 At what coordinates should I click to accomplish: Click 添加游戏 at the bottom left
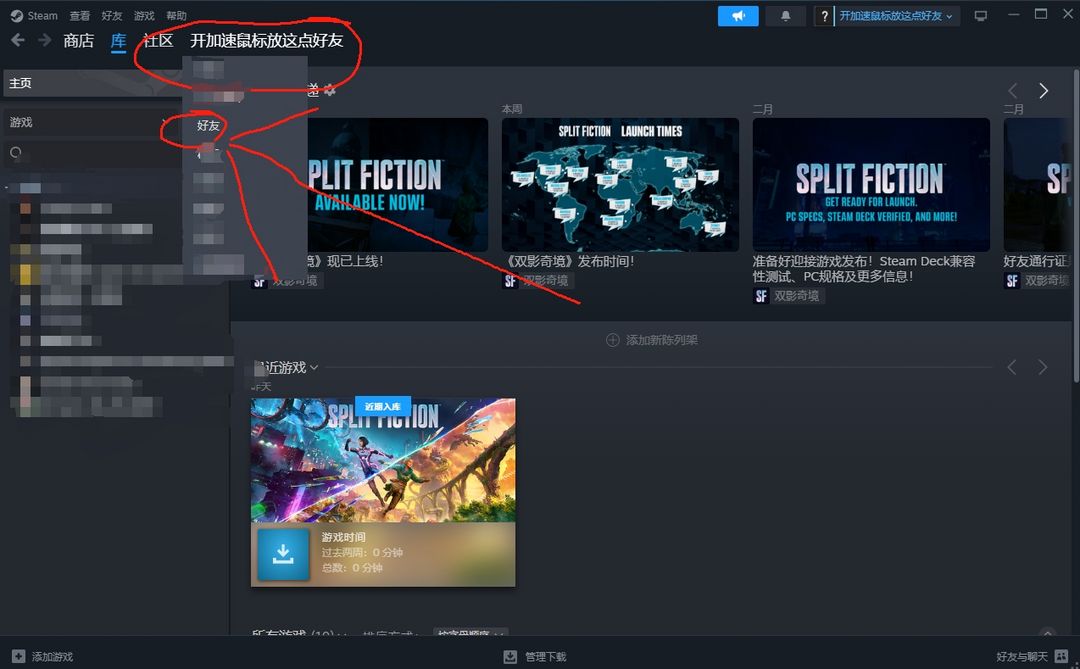pyautogui.click(x=43, y=657)
